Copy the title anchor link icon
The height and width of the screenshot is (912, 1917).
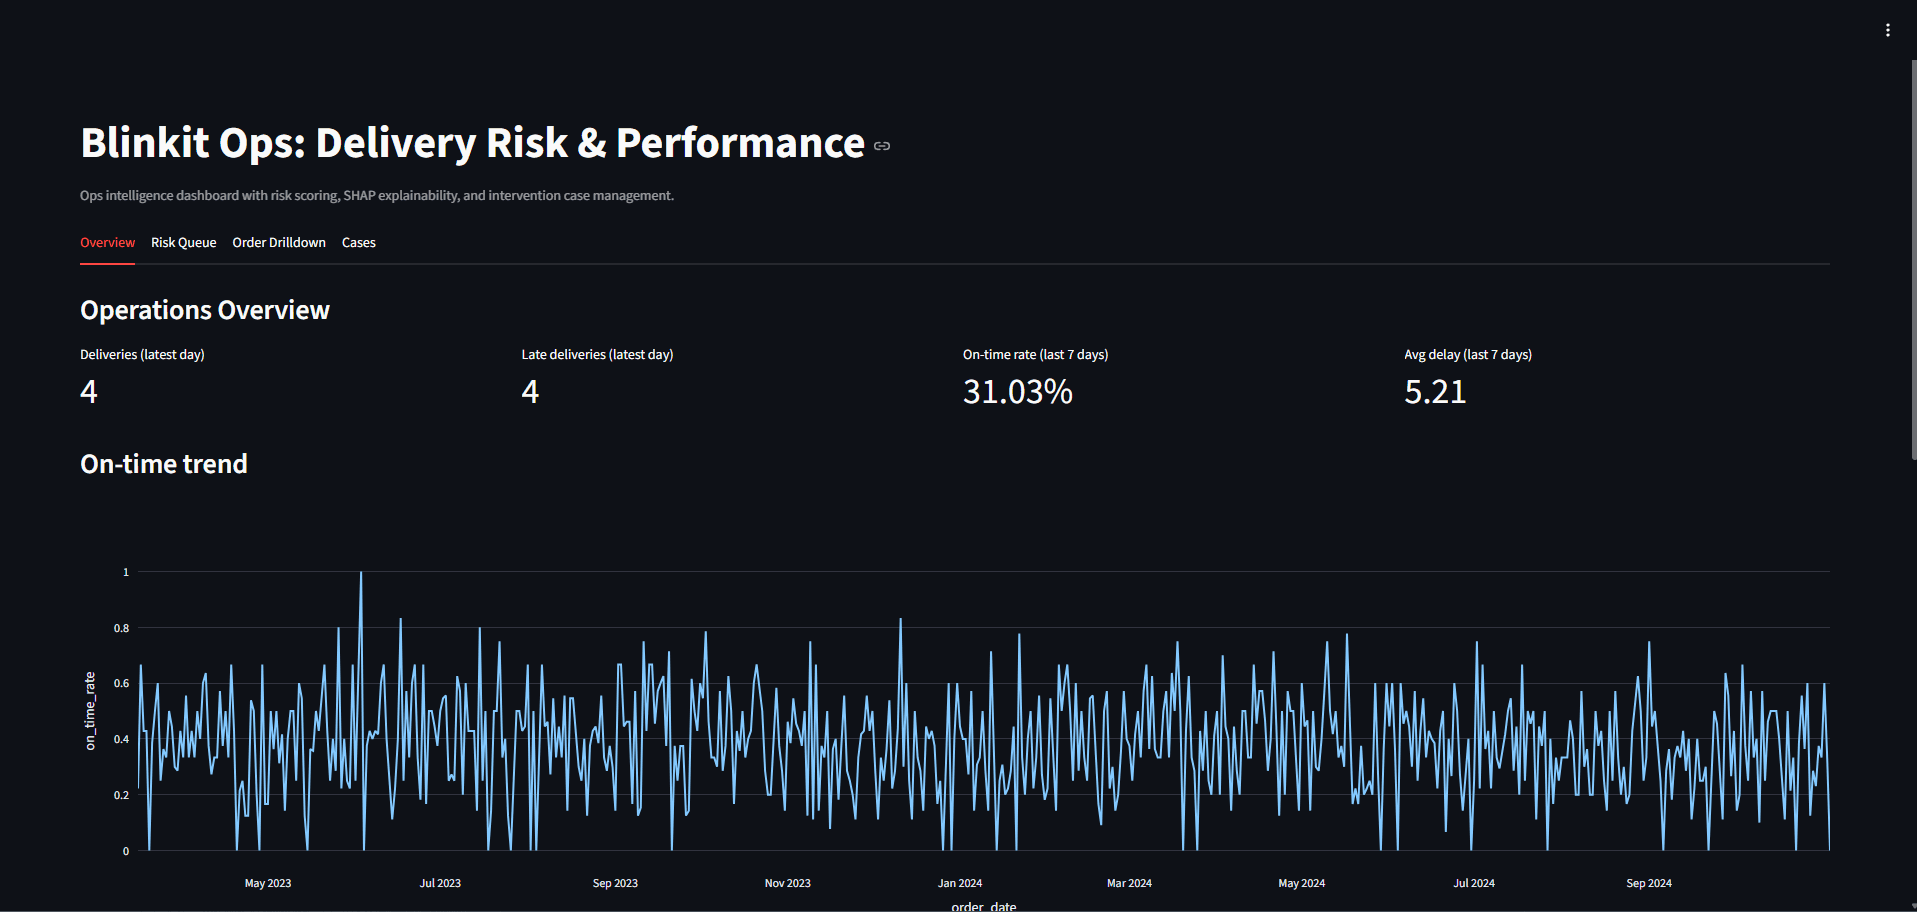[882, 146]
